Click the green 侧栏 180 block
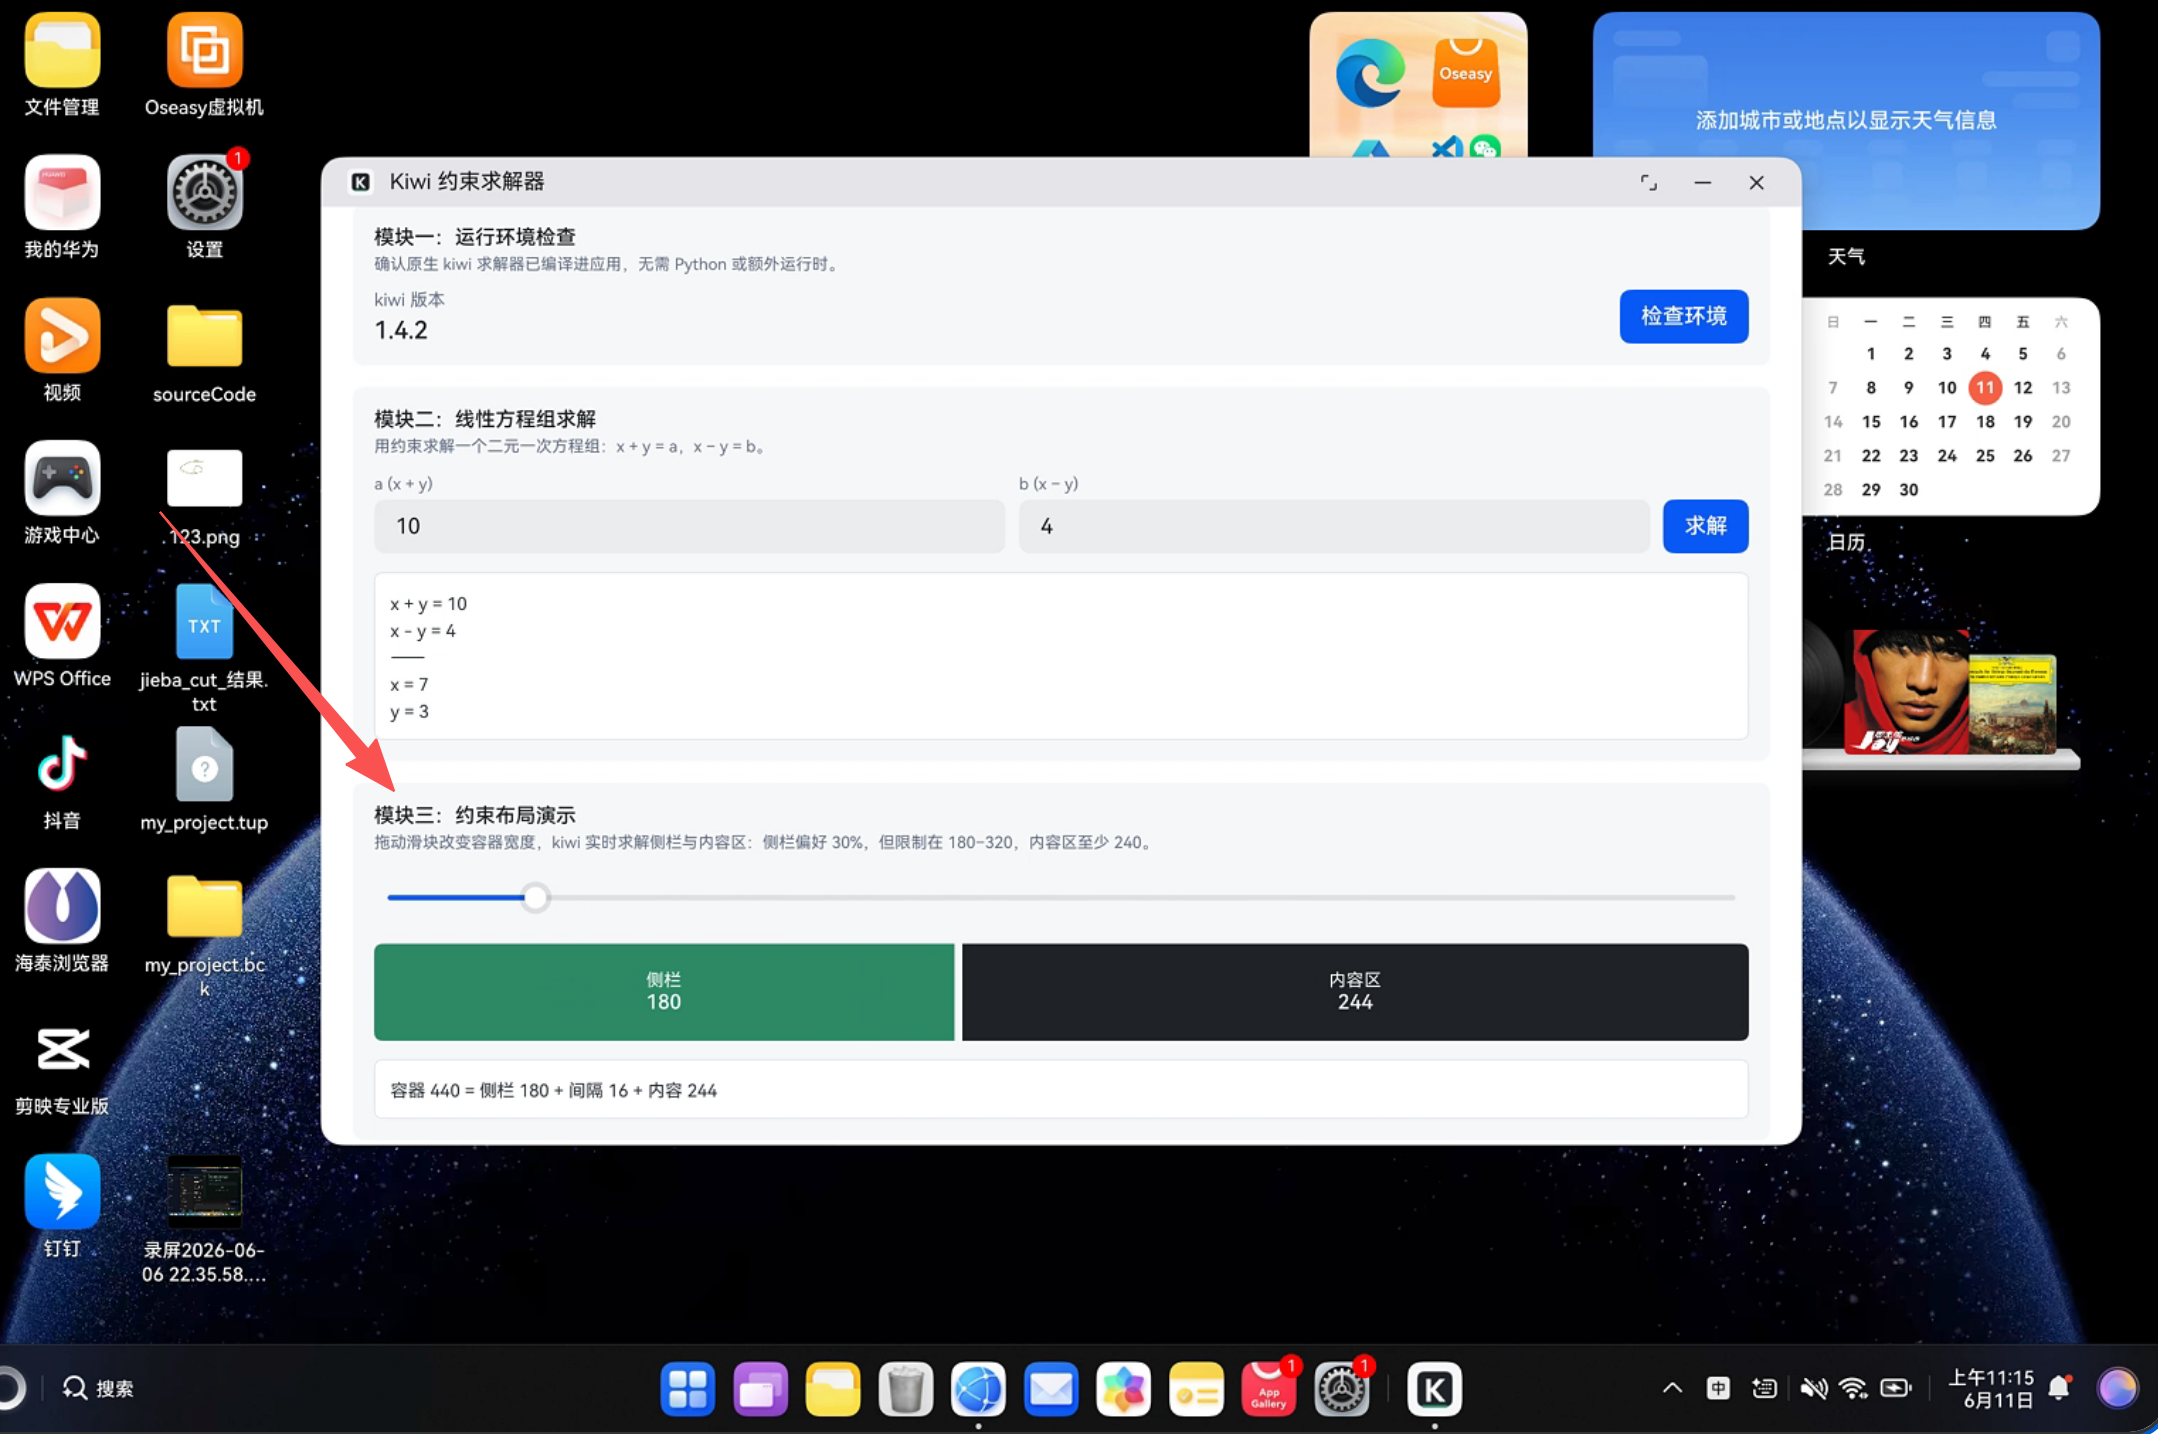Screen dimensions: 2158x1434 (x=664, y=992)
